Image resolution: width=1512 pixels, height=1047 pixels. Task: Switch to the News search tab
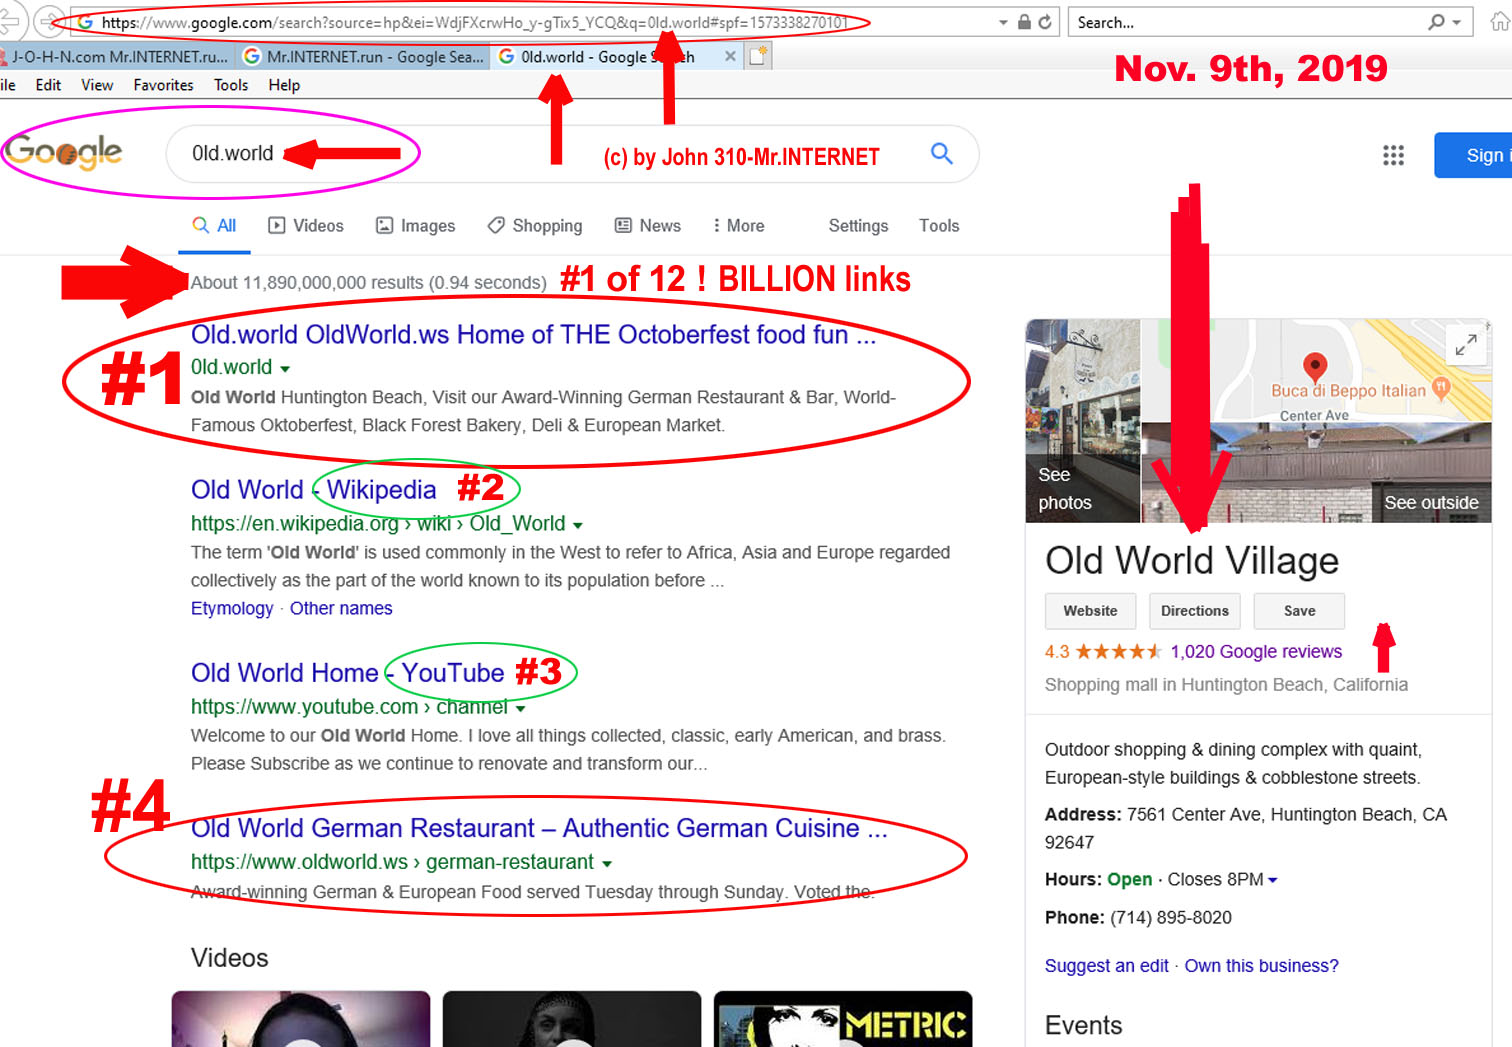pyautogui.click(x=648, y=226)
